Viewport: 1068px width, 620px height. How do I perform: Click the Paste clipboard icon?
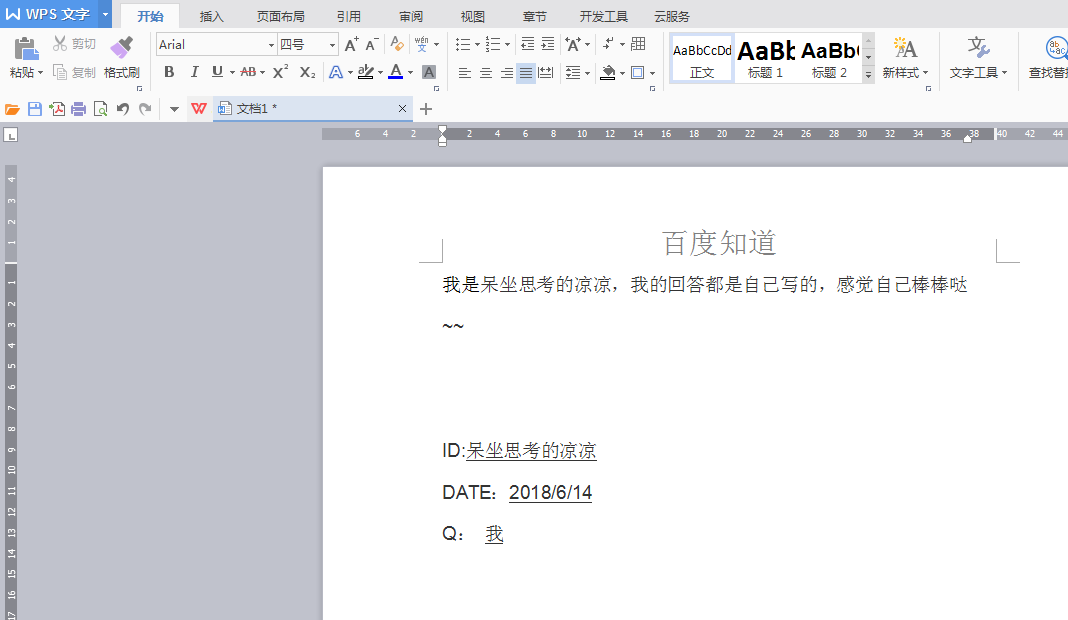coord(26,48)
